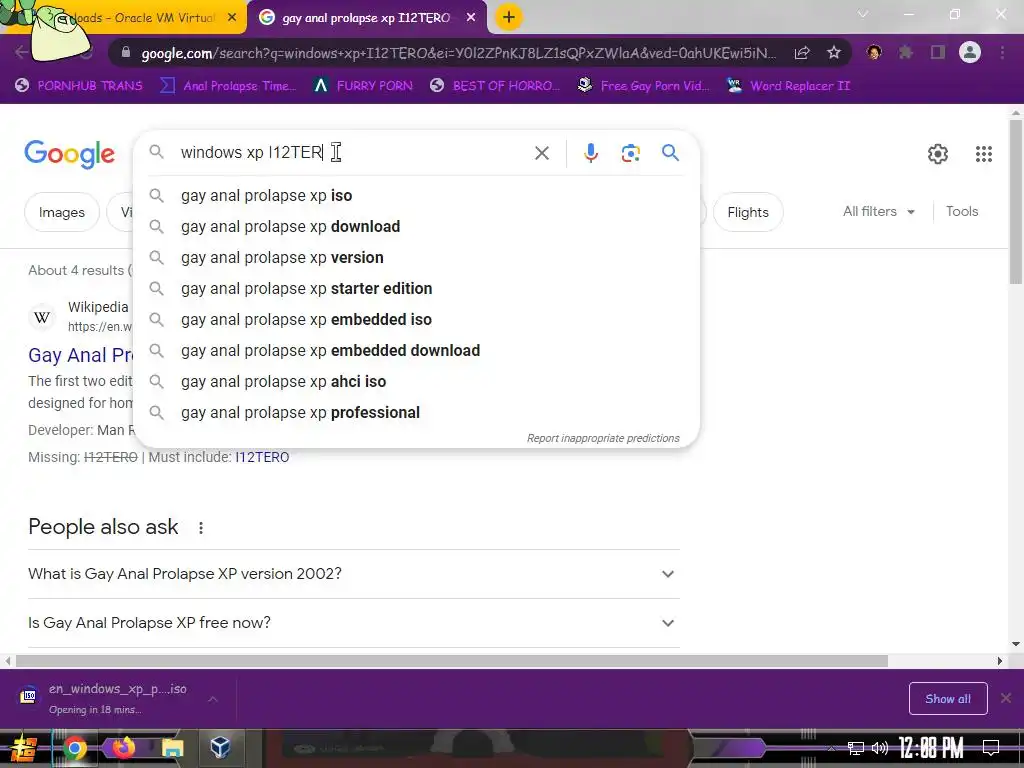Open the Windows Start button
The image size is (1024, 768).
pyautogui.click(x=23, y=748)
